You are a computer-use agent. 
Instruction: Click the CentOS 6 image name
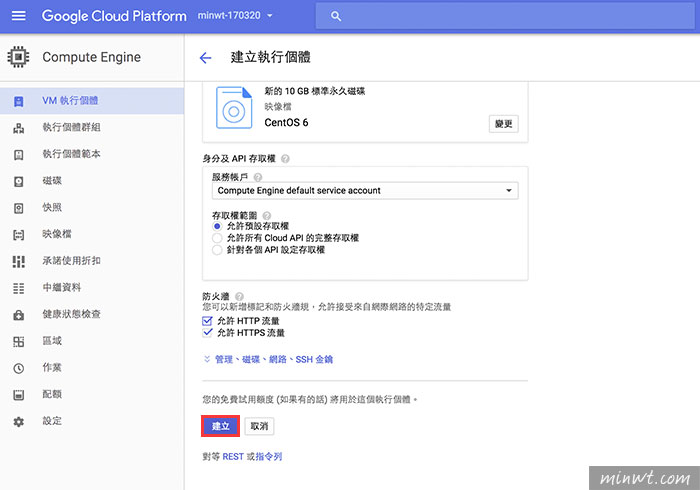pos(286,123)
